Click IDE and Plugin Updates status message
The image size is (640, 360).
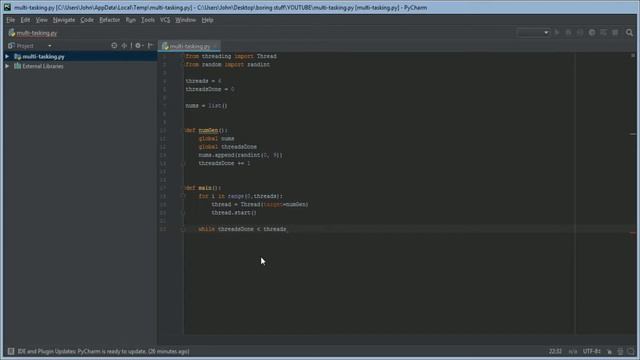(x=103, y=351)
